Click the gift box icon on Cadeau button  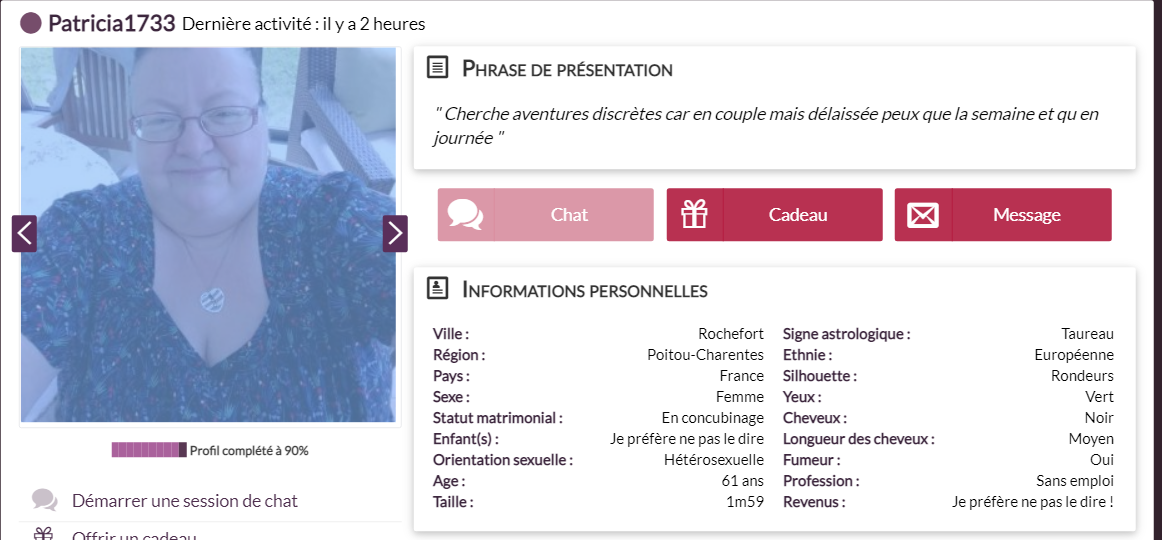pyautogui.click(x=694, y=215)
